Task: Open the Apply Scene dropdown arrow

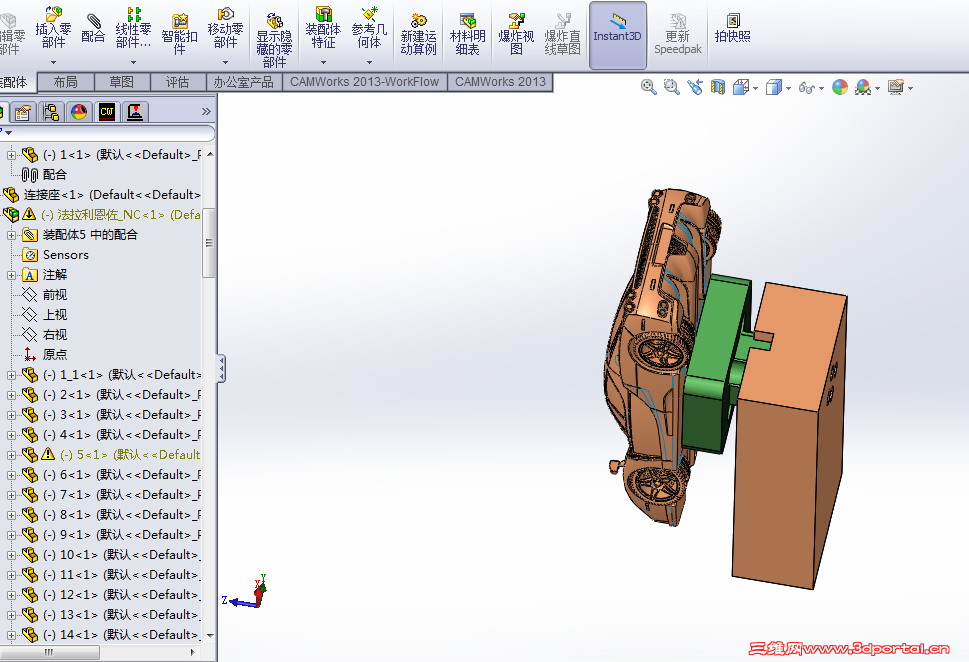Action: pyautogui.click(x=878, y=88)
